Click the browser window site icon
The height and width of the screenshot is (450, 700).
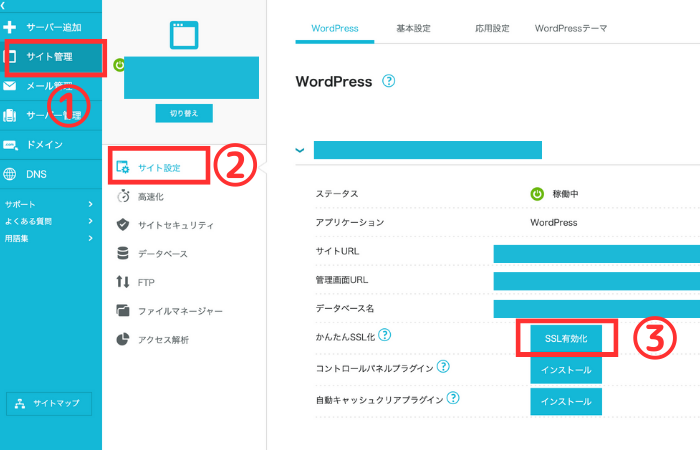[x=184, y=35]
